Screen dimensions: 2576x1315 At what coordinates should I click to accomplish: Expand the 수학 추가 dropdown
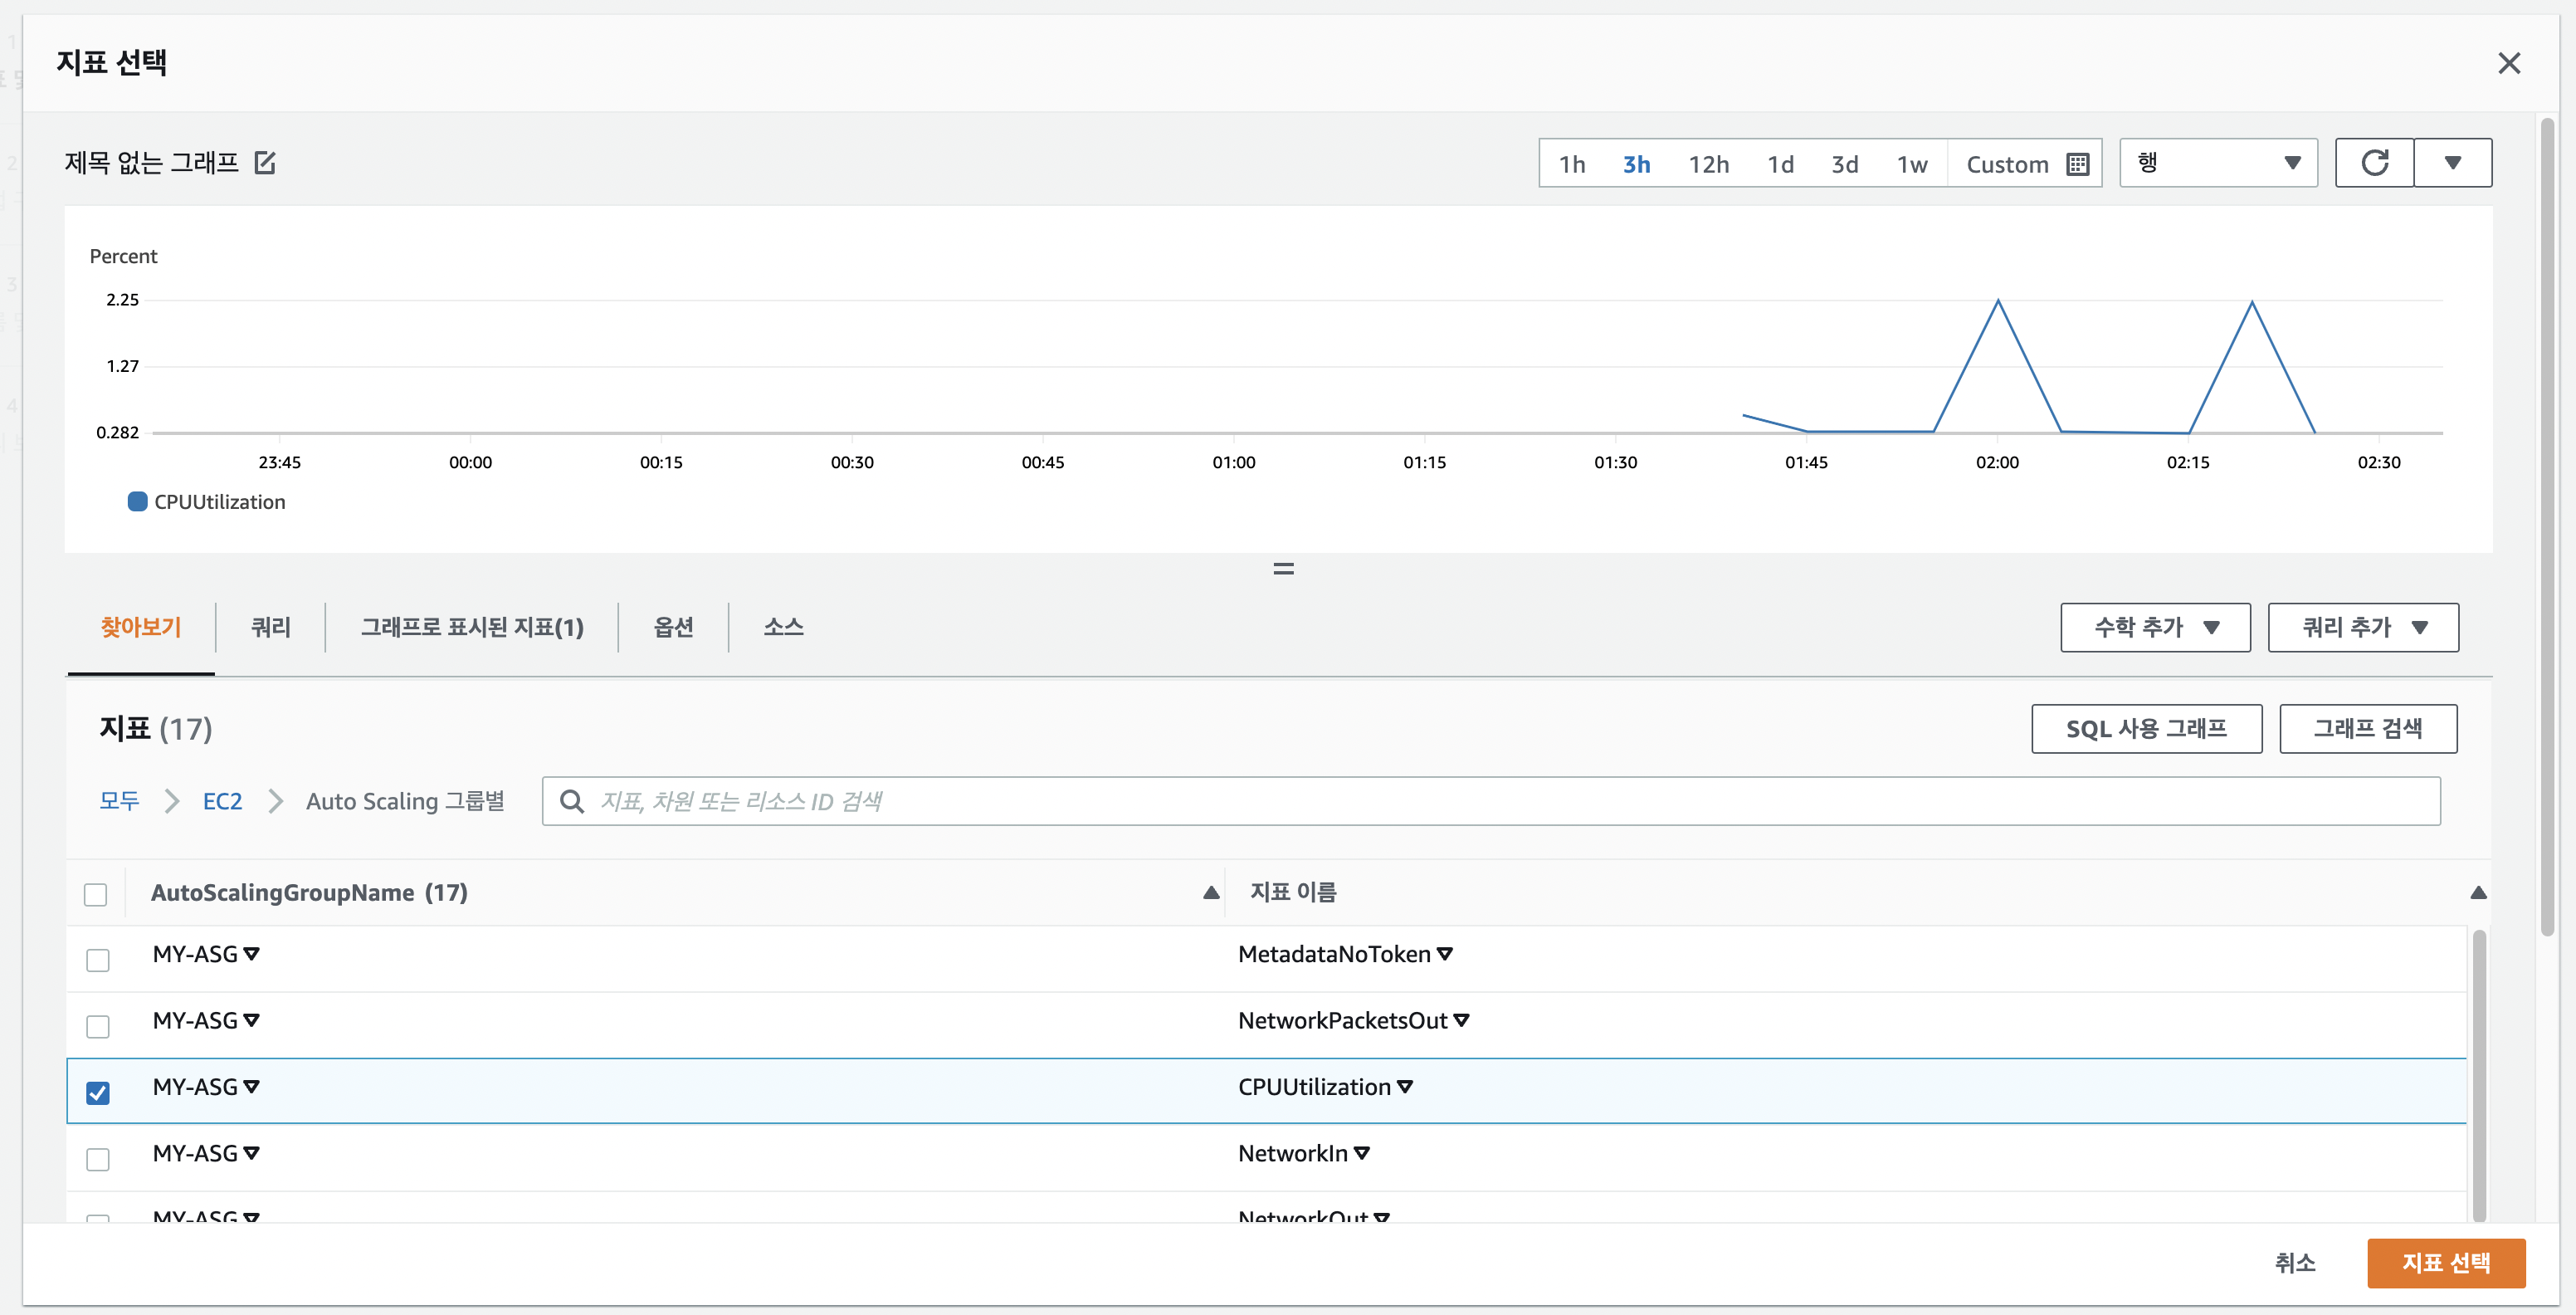pyautogui.click(x=2155, y=627)
